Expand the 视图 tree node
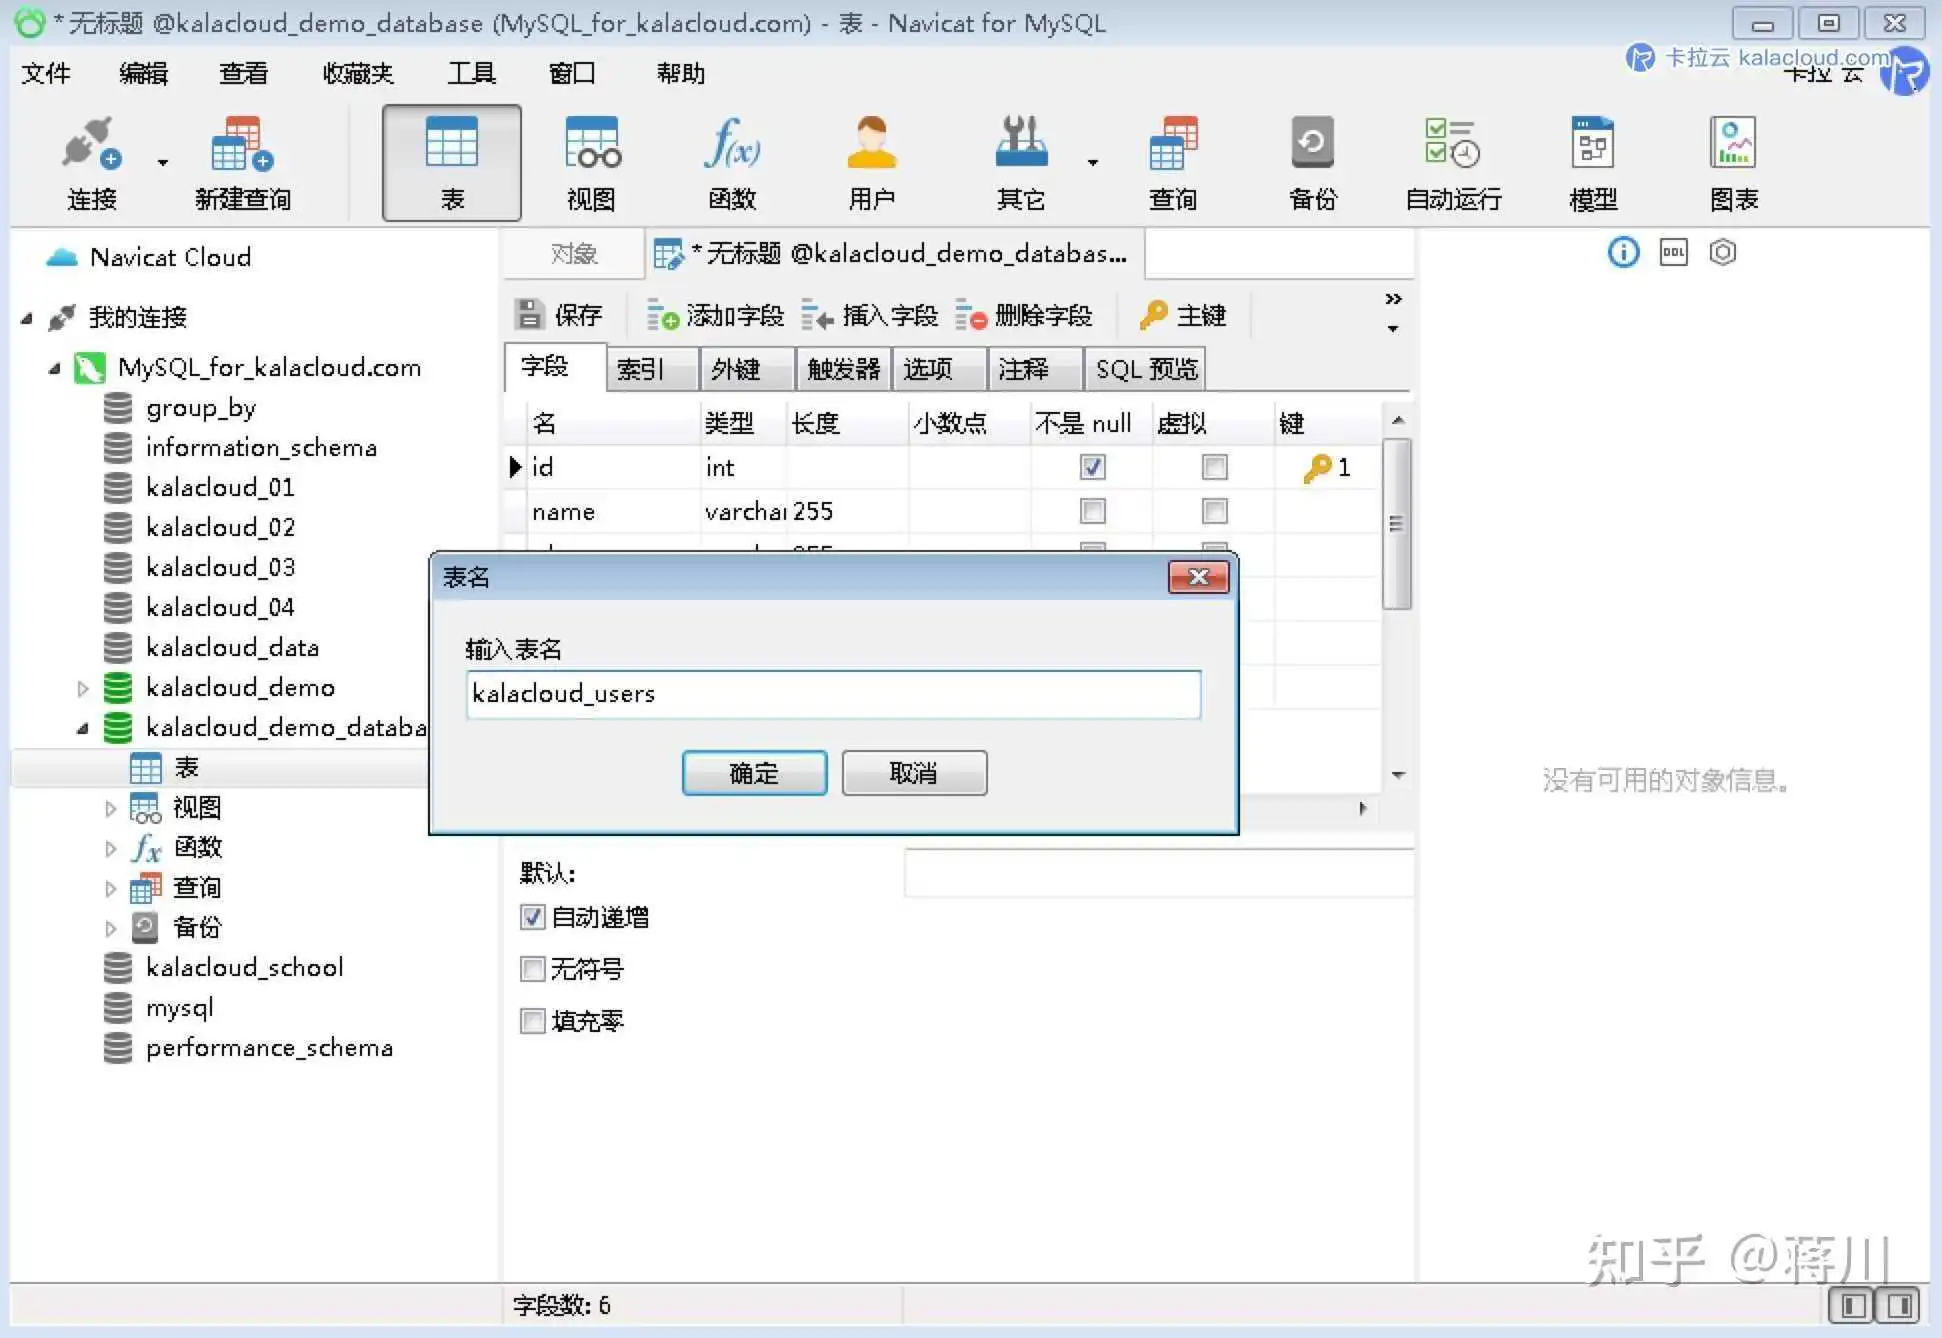Screen dimensions: 1942x1338 pyautogui.click(x=110, y=808)
